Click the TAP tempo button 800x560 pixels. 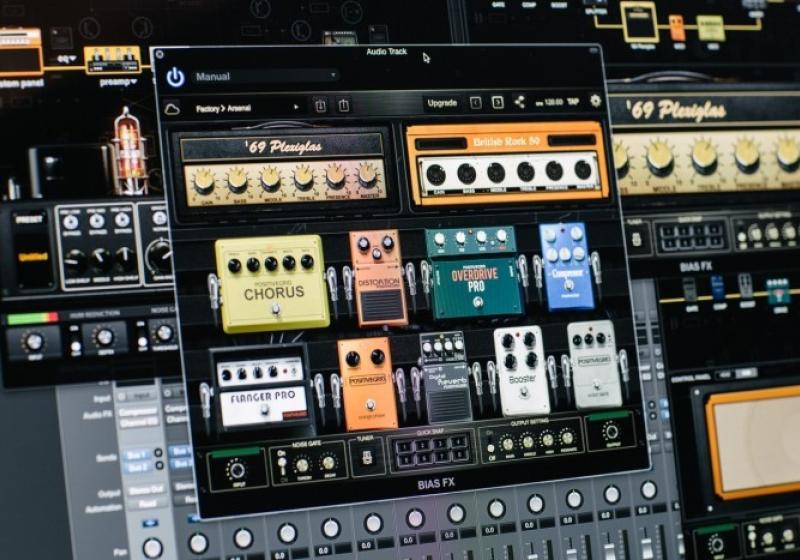(x=573, y=101)
